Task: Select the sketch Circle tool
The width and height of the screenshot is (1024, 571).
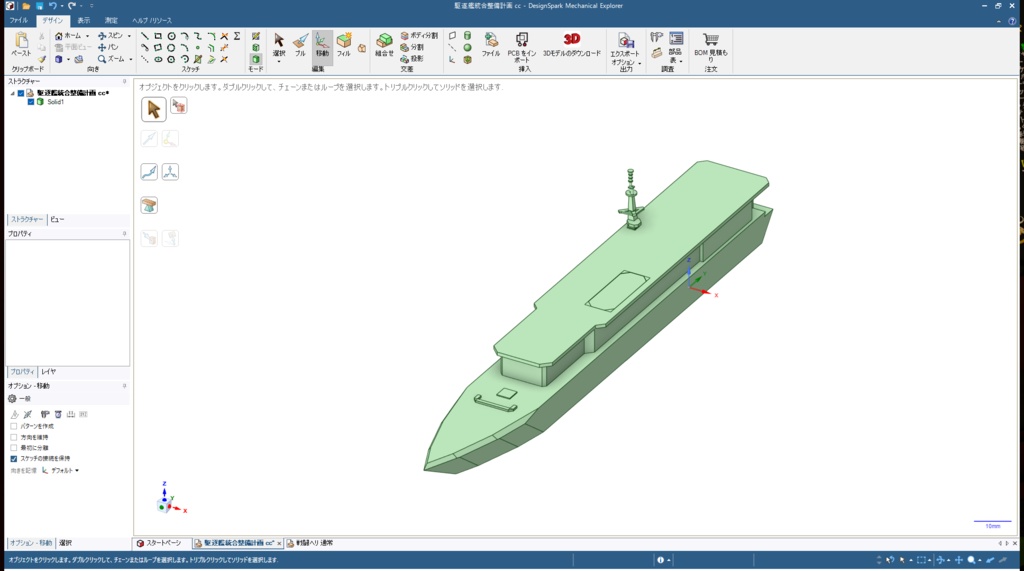Action: 171,36
